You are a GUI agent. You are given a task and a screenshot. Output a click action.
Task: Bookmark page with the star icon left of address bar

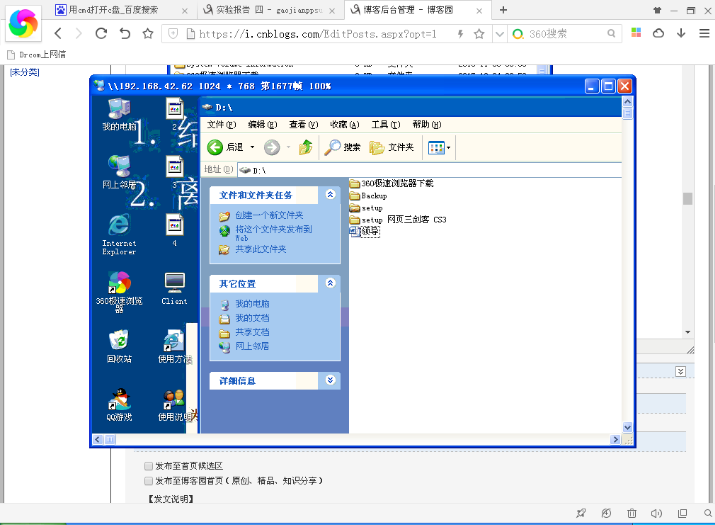coord(148,33)
